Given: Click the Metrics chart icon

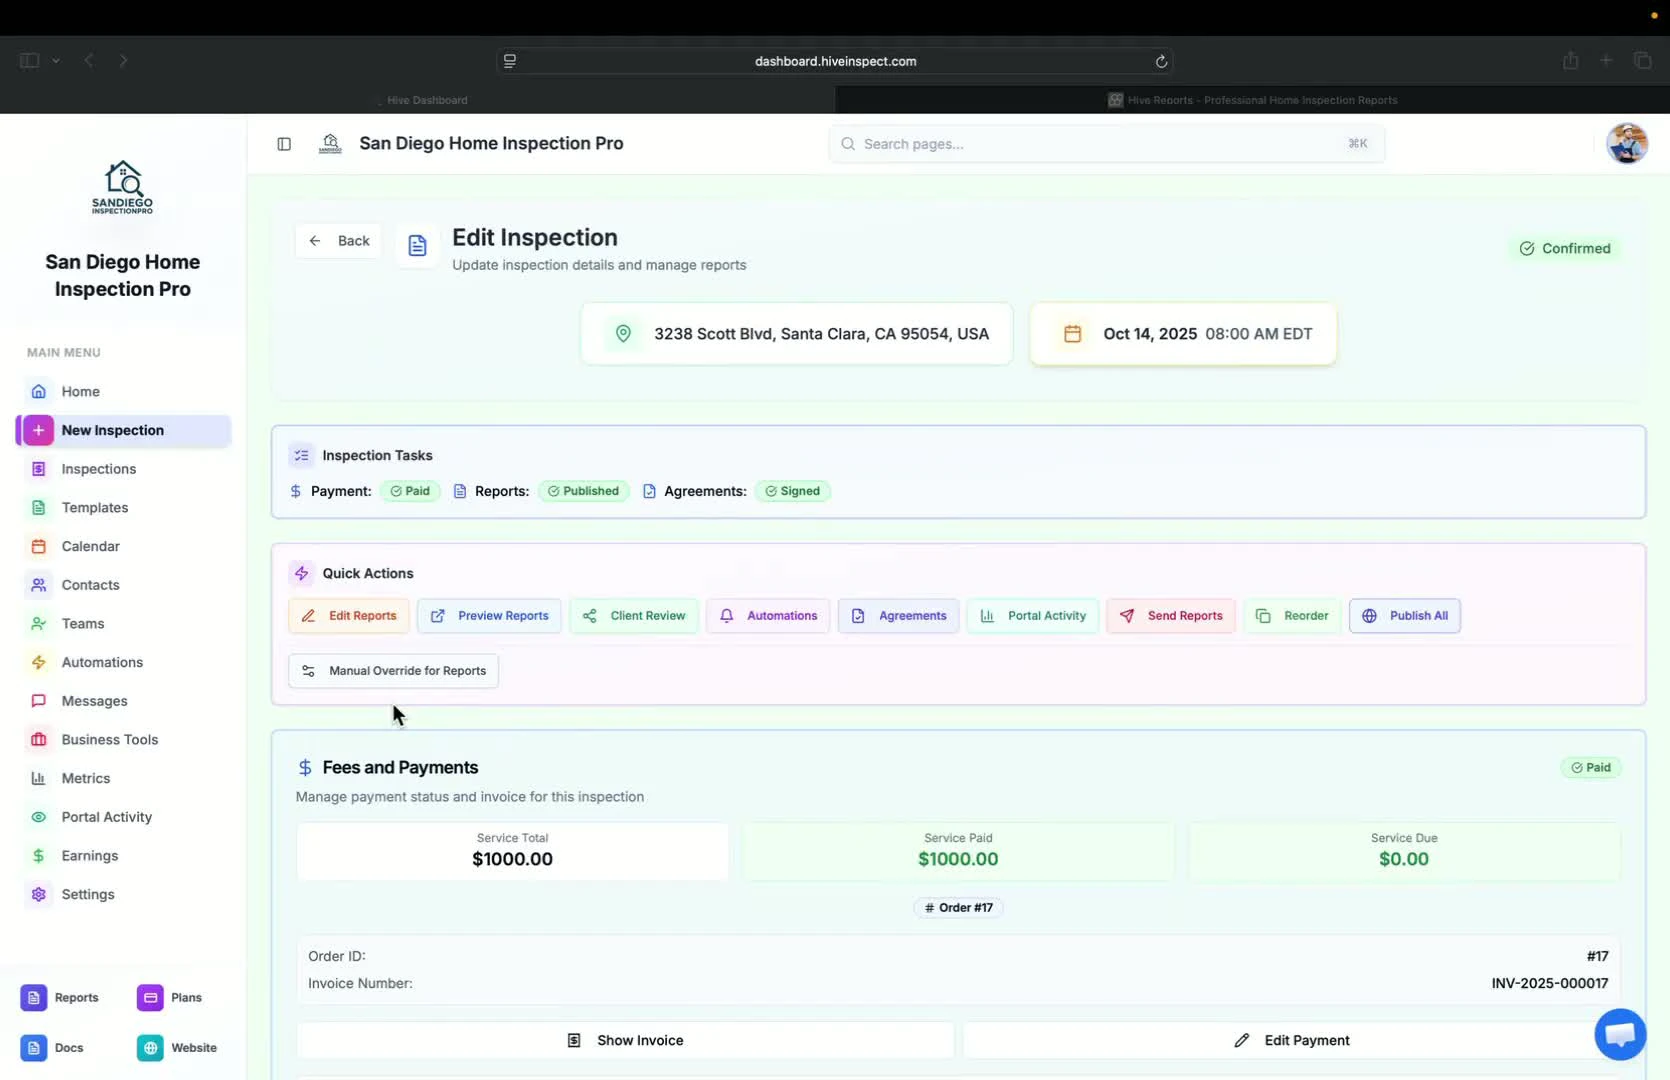Looking at the screenshot, I should coord(38,778).
